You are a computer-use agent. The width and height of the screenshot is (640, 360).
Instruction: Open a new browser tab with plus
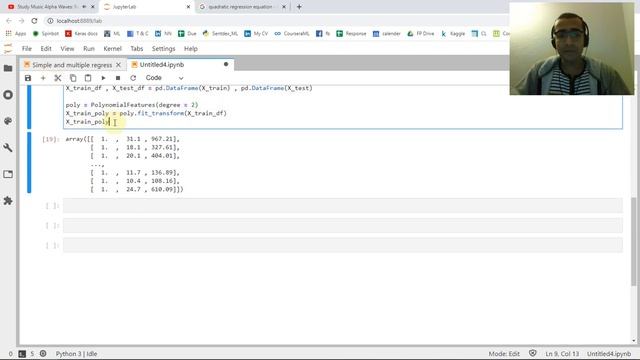[299, 7]
